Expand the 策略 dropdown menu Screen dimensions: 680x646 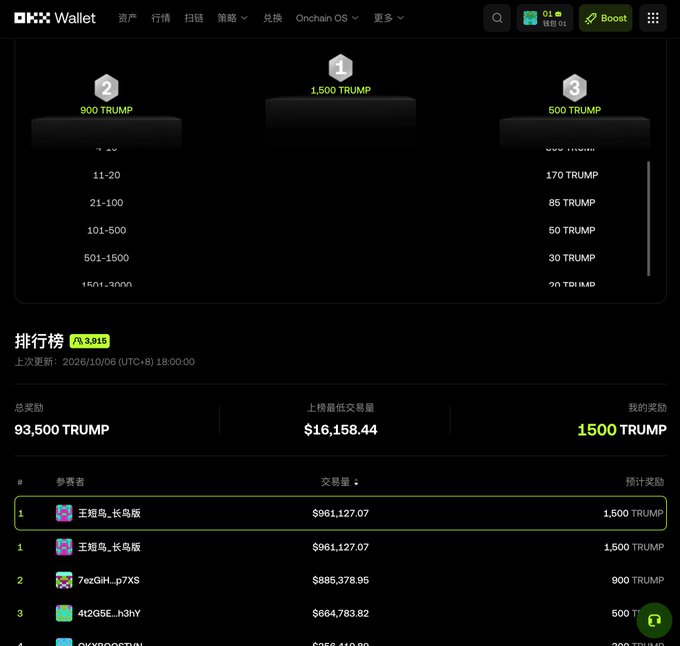pyautogui.click(x=232, y=18)
